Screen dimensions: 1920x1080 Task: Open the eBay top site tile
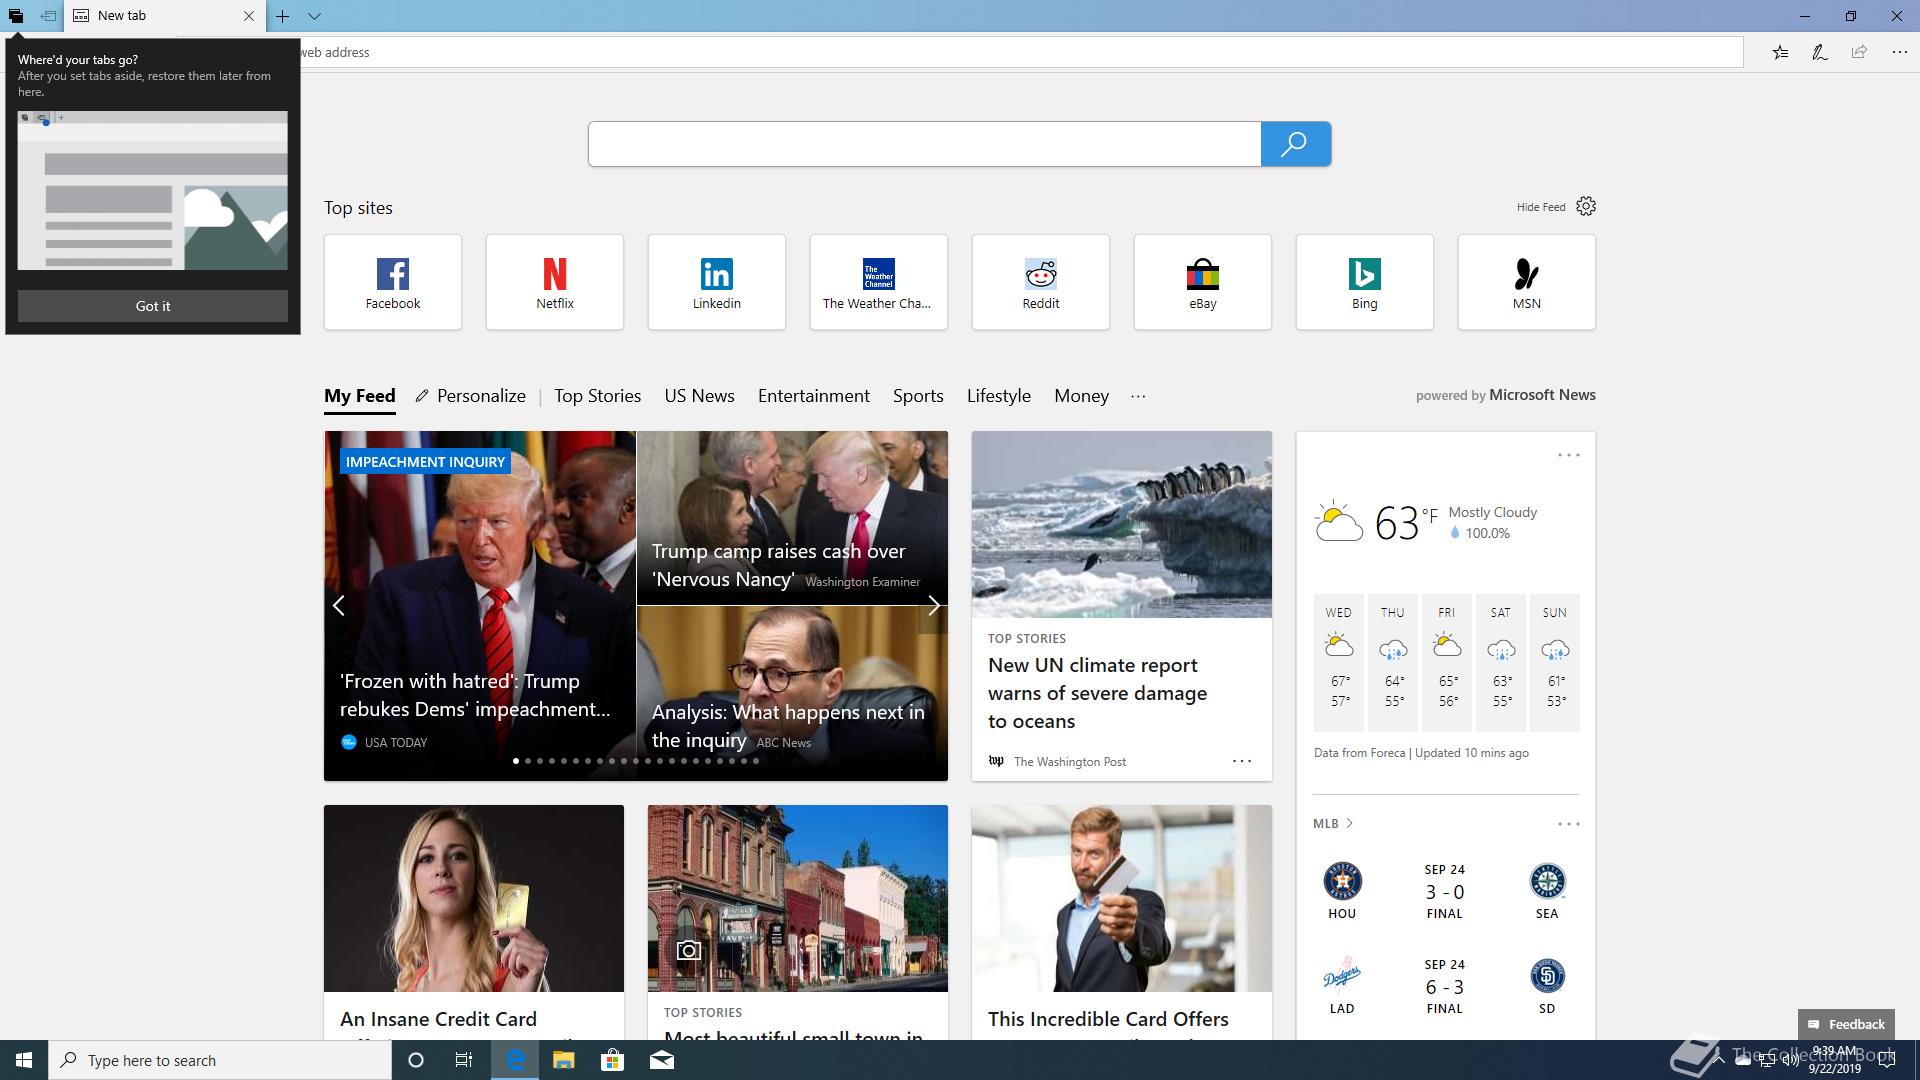tap(1203, 282)
